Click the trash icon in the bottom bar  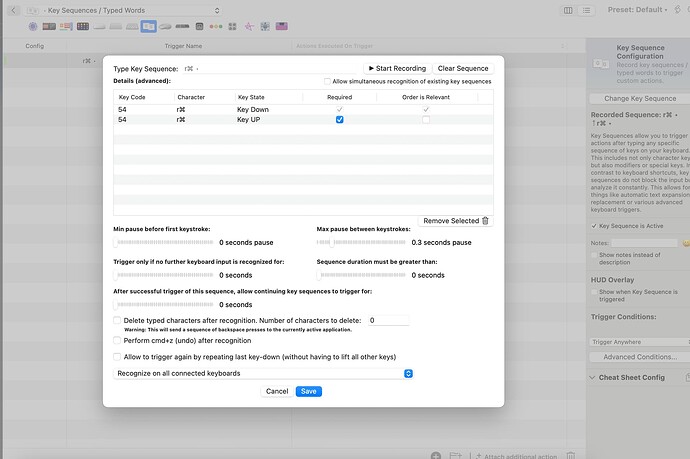click(570, 455)
